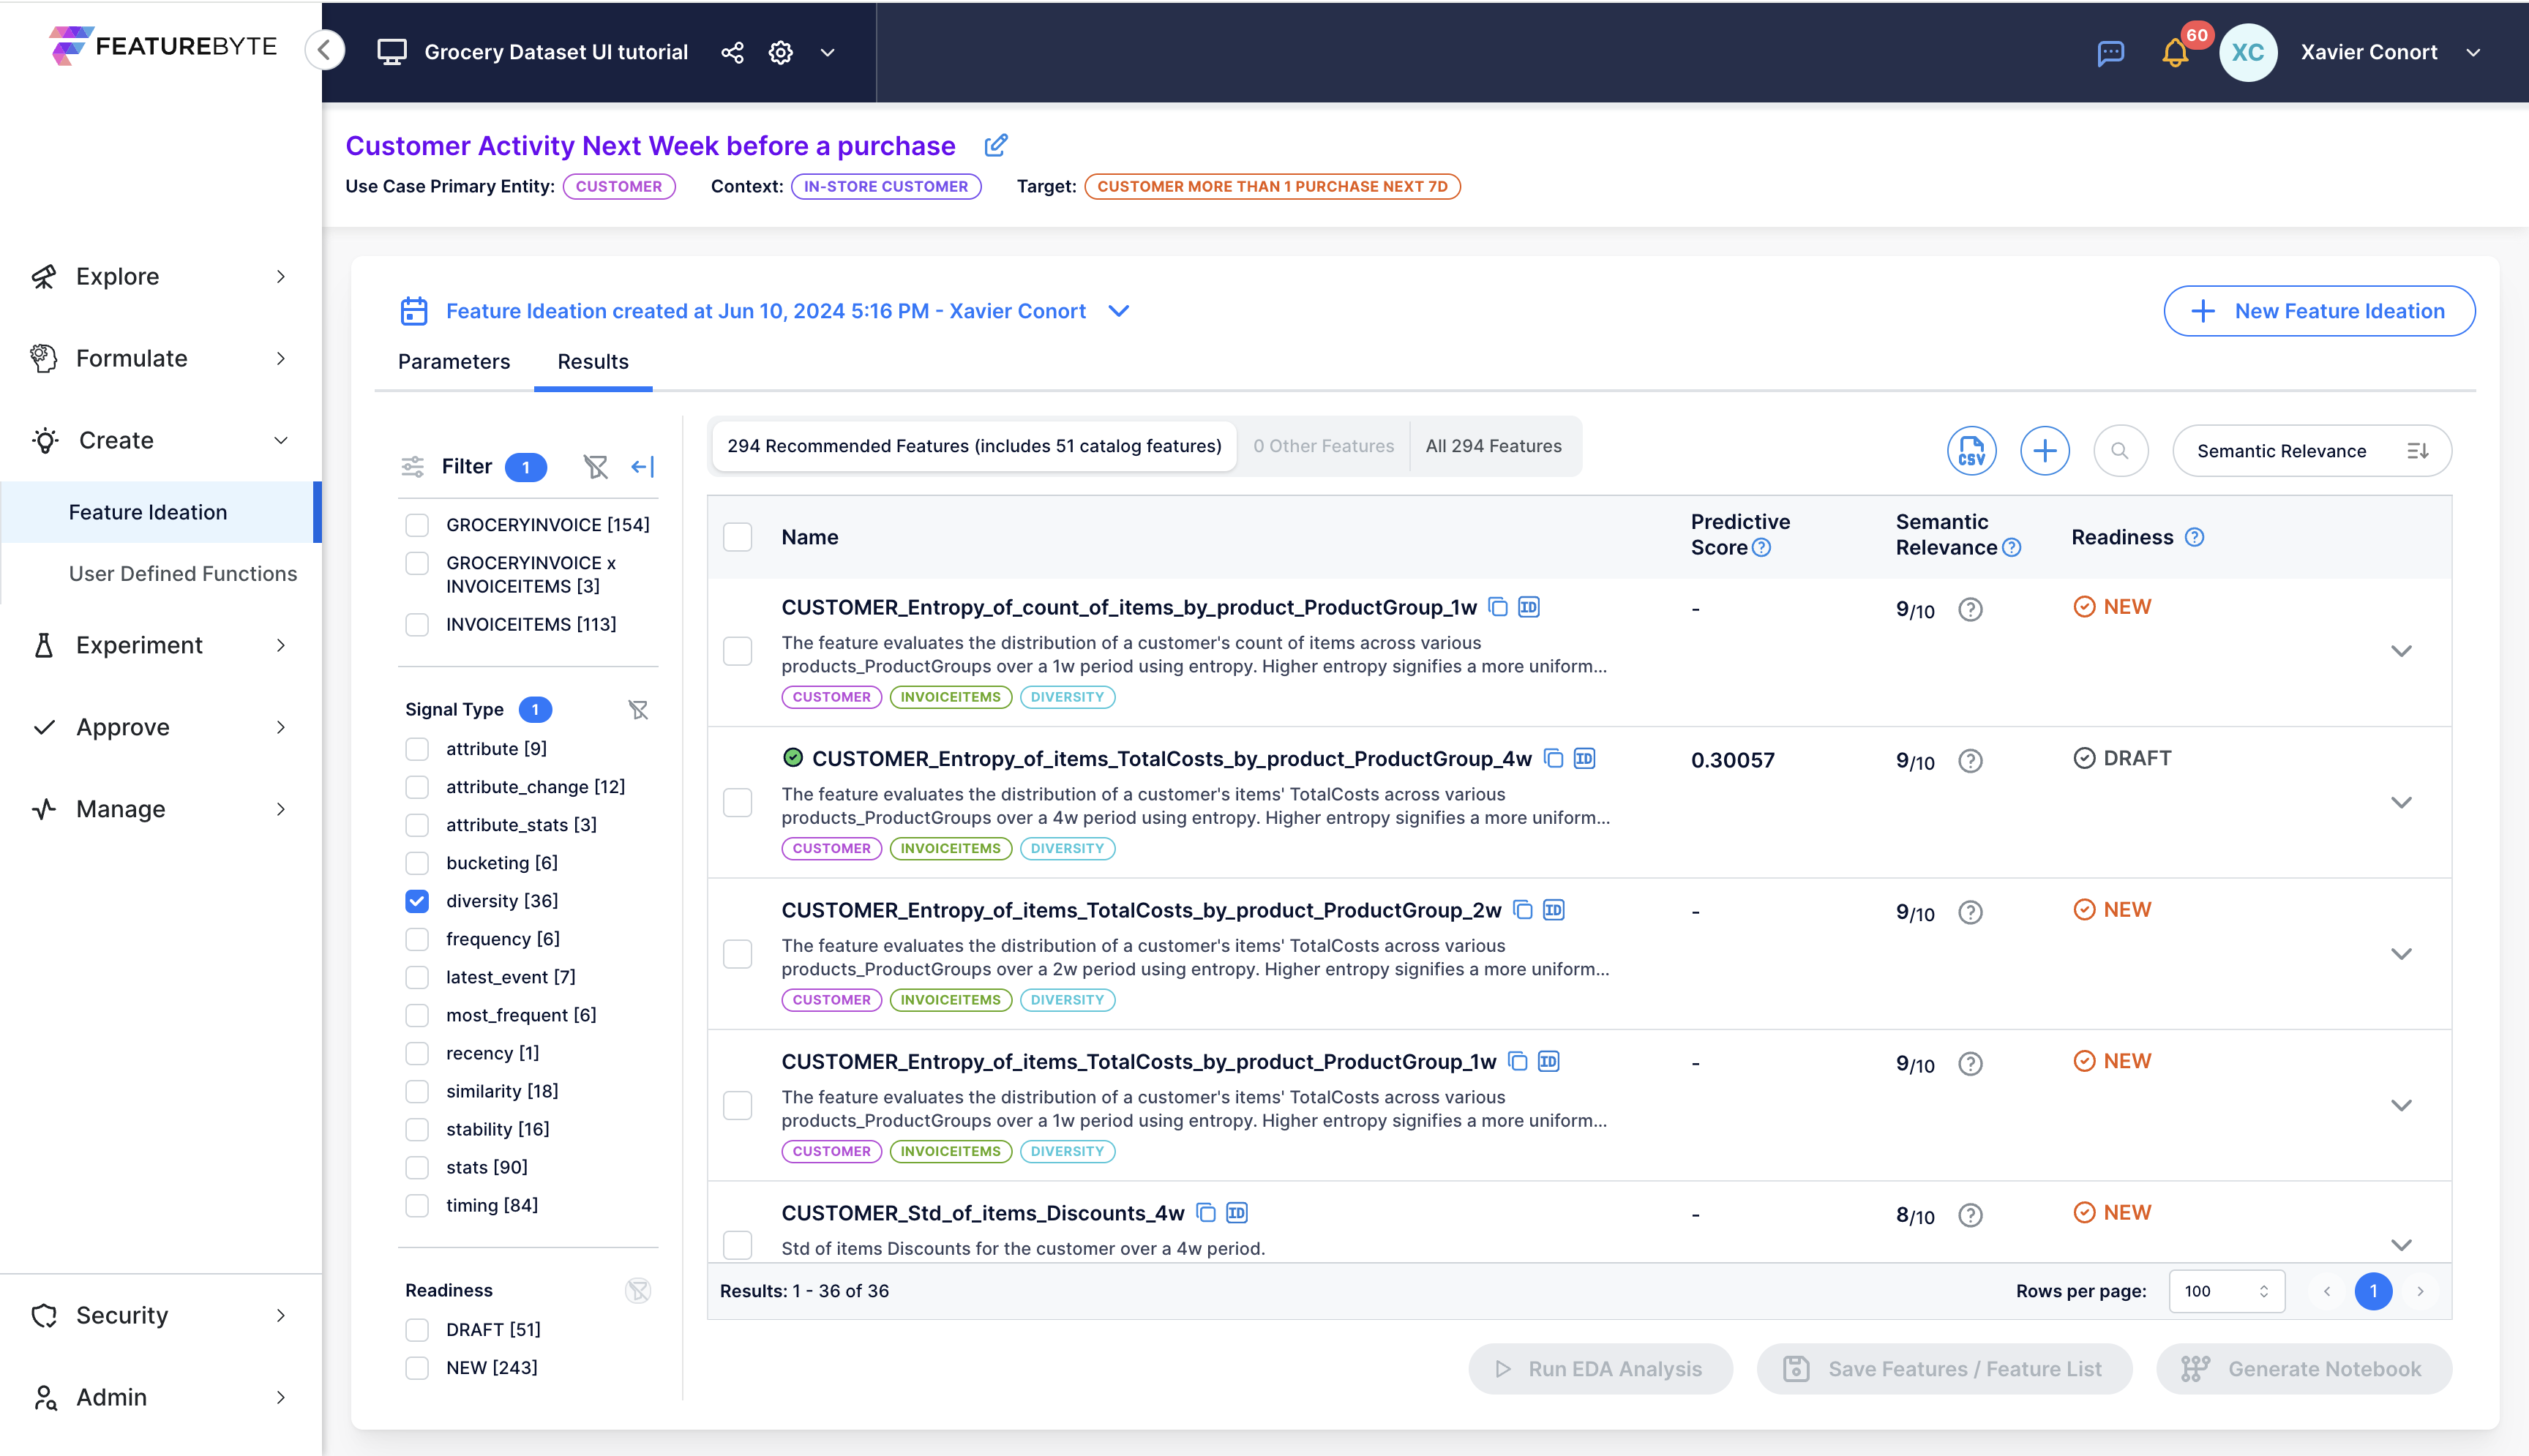Copy name of TotalCosts ProductGroup_2w feature
The width and height of the screenshot is (2529, 1456).
[1523, 910]
